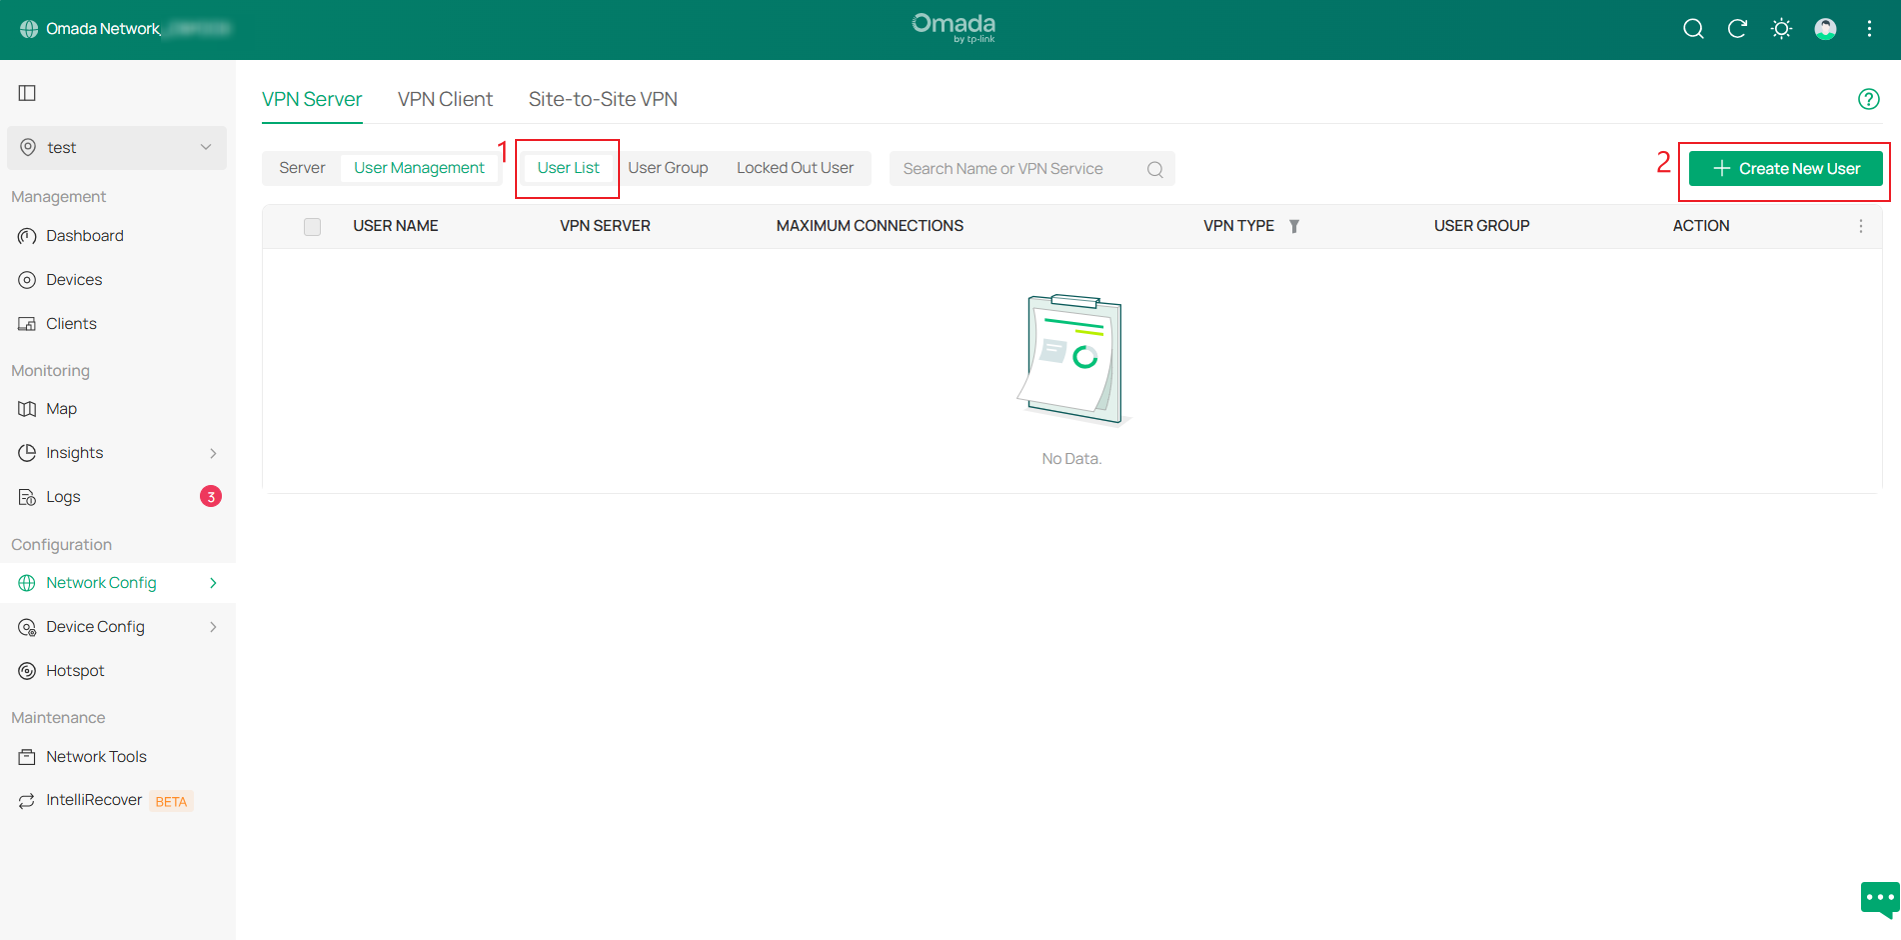The width and height of the screenshot is (1901, 940).
Task: Refresh the page using the reload icon
Action: pyautogui.click(x=1737, y=29)
